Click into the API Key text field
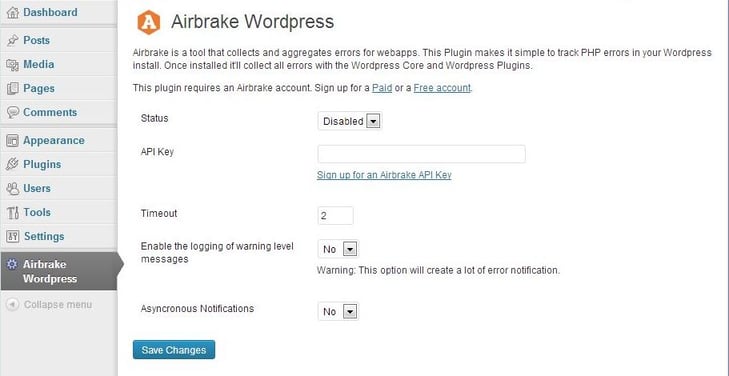This screenshot has height=376, width=729. point(422,154)
